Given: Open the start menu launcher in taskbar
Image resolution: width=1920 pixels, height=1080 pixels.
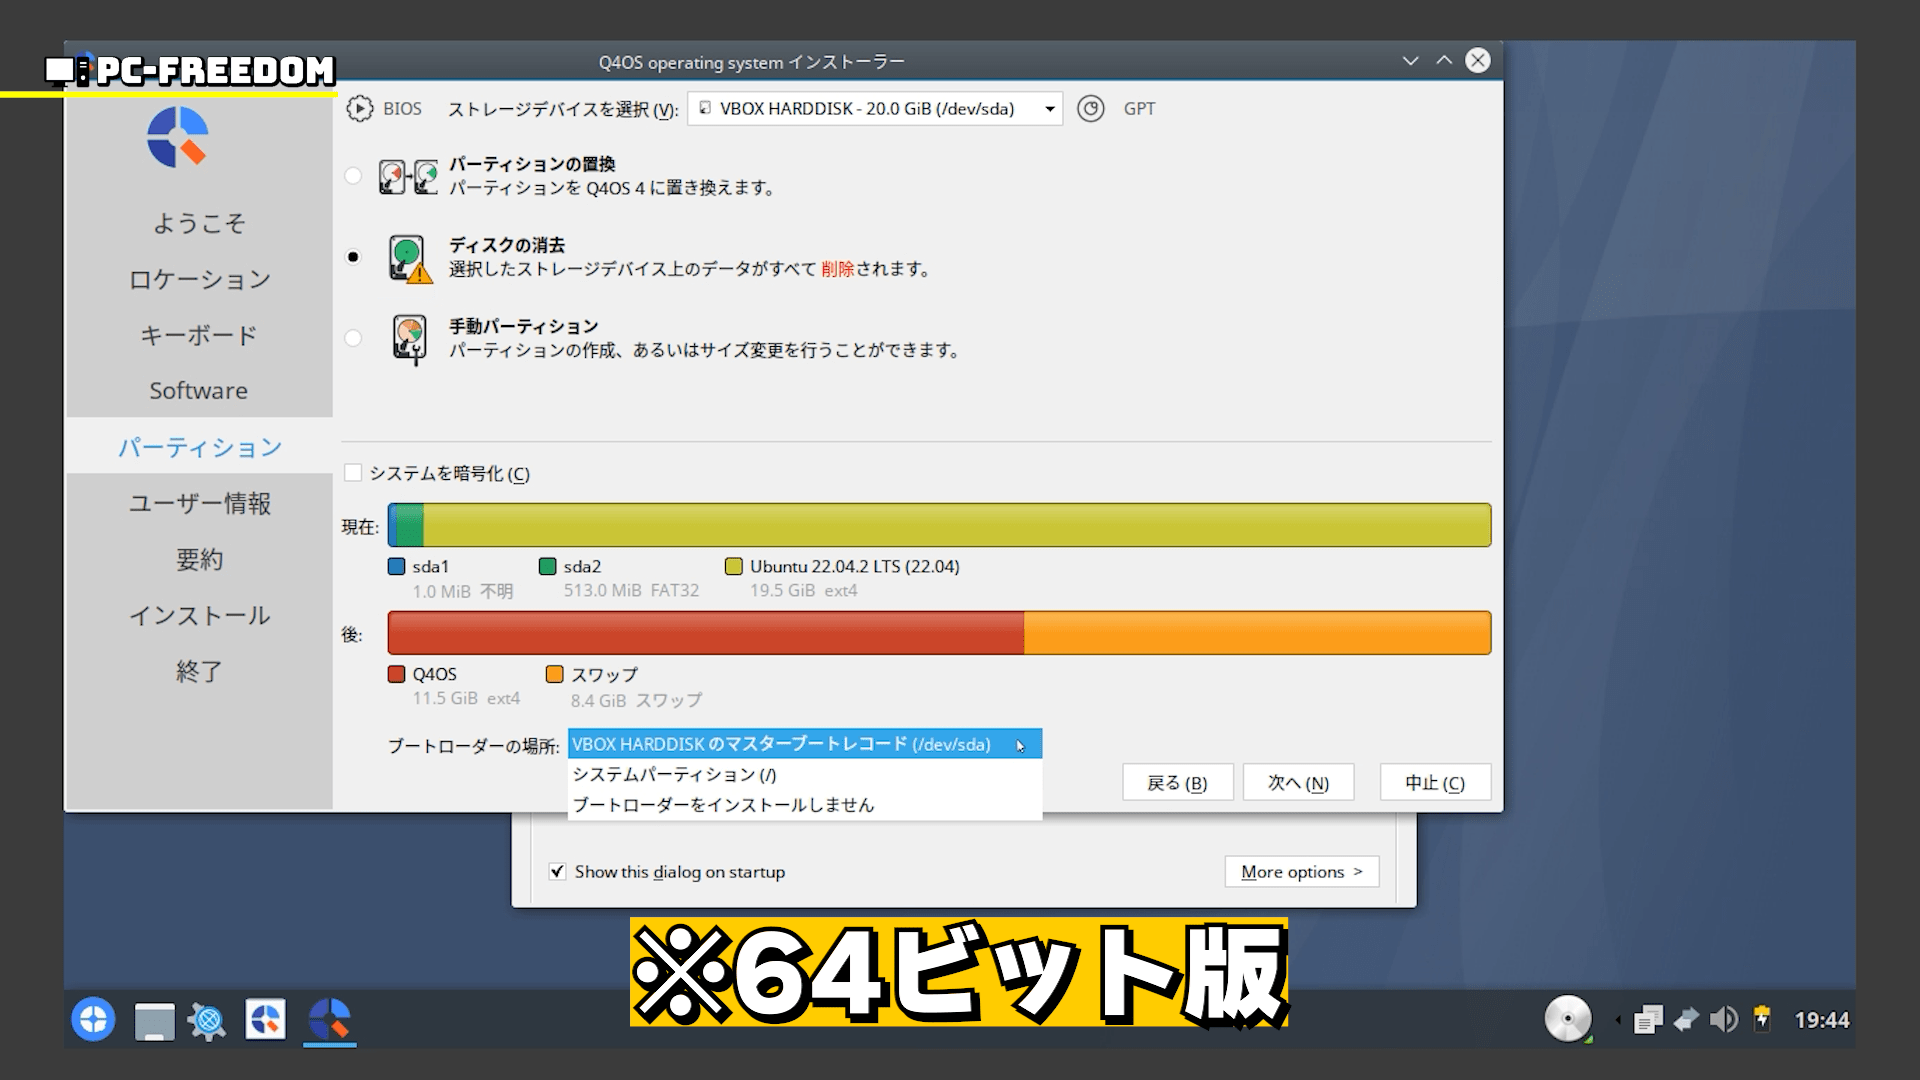Looking at the screenshot, I should [x=93, y=1020].
